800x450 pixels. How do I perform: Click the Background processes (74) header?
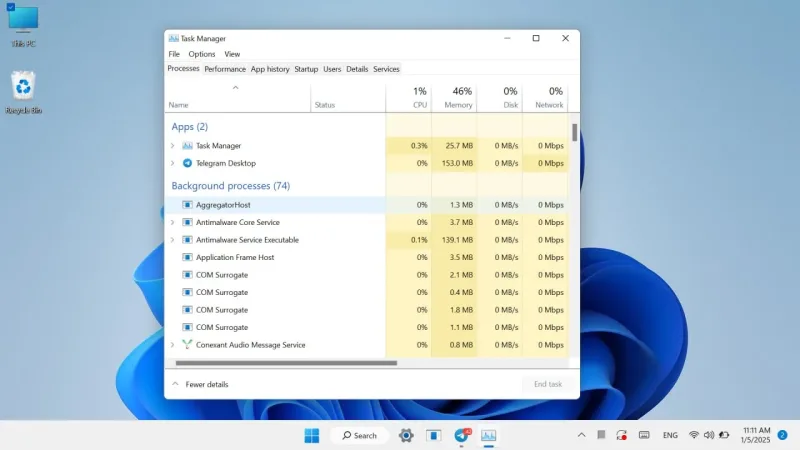pos(231,186)
